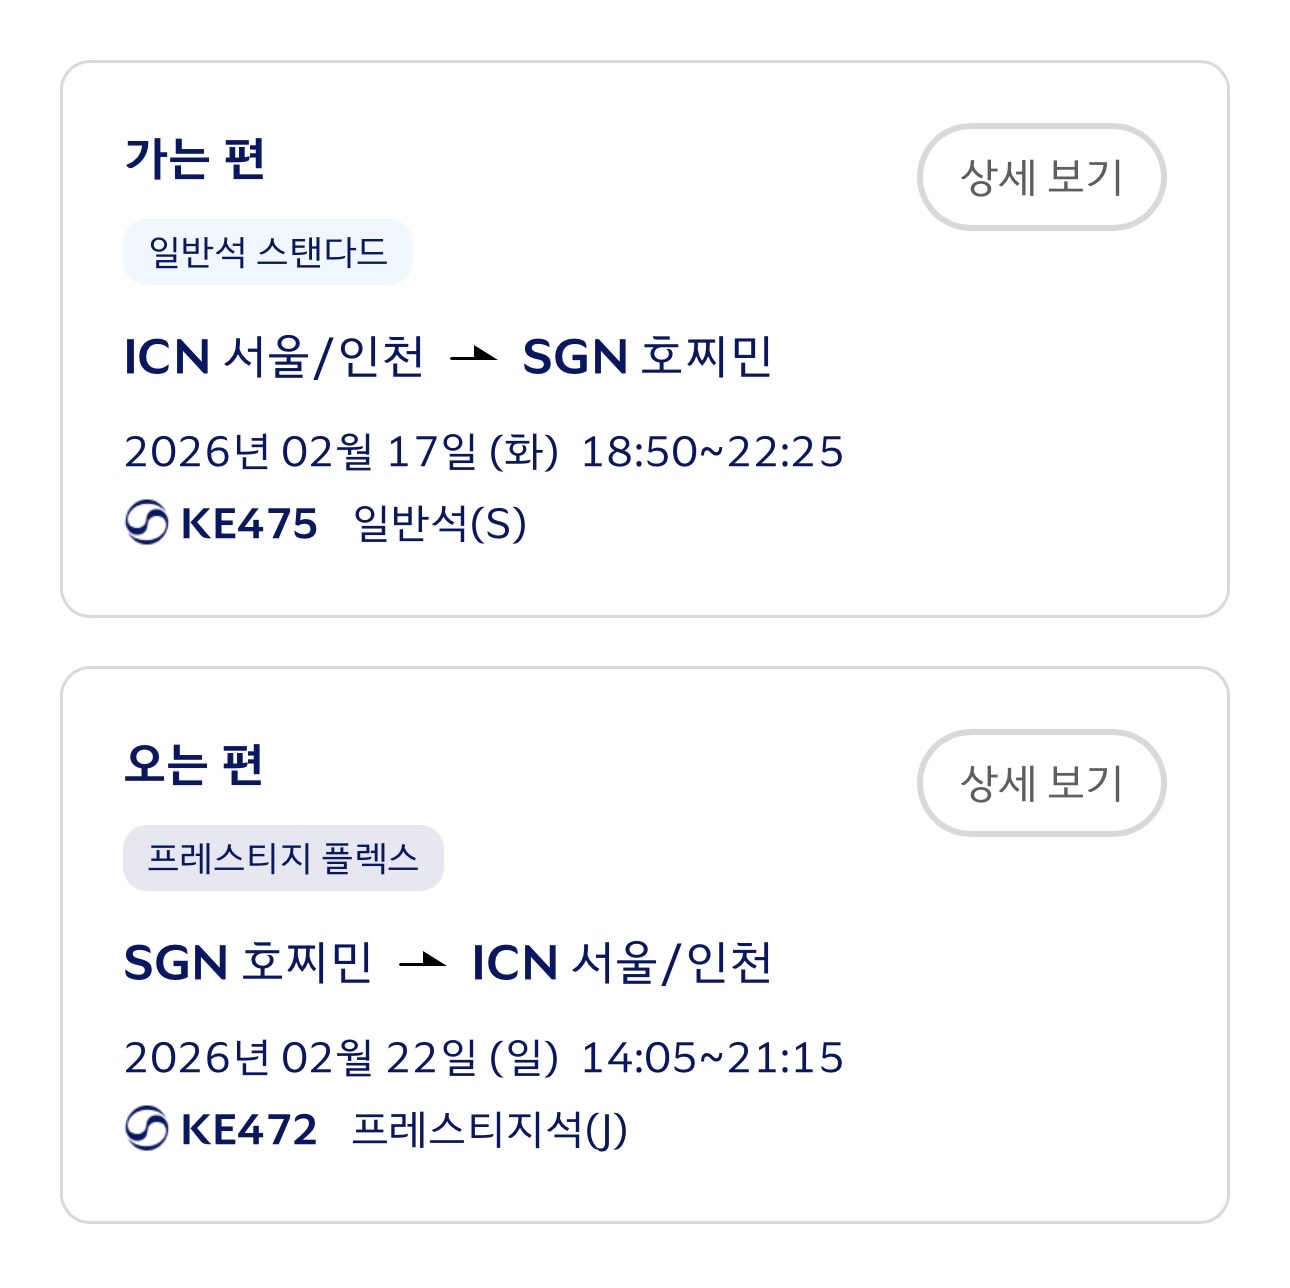Click the return time 14:05~21:15
Image resolution: width=1290 pixels, height=1288 pixels.
pos(712,1058)
